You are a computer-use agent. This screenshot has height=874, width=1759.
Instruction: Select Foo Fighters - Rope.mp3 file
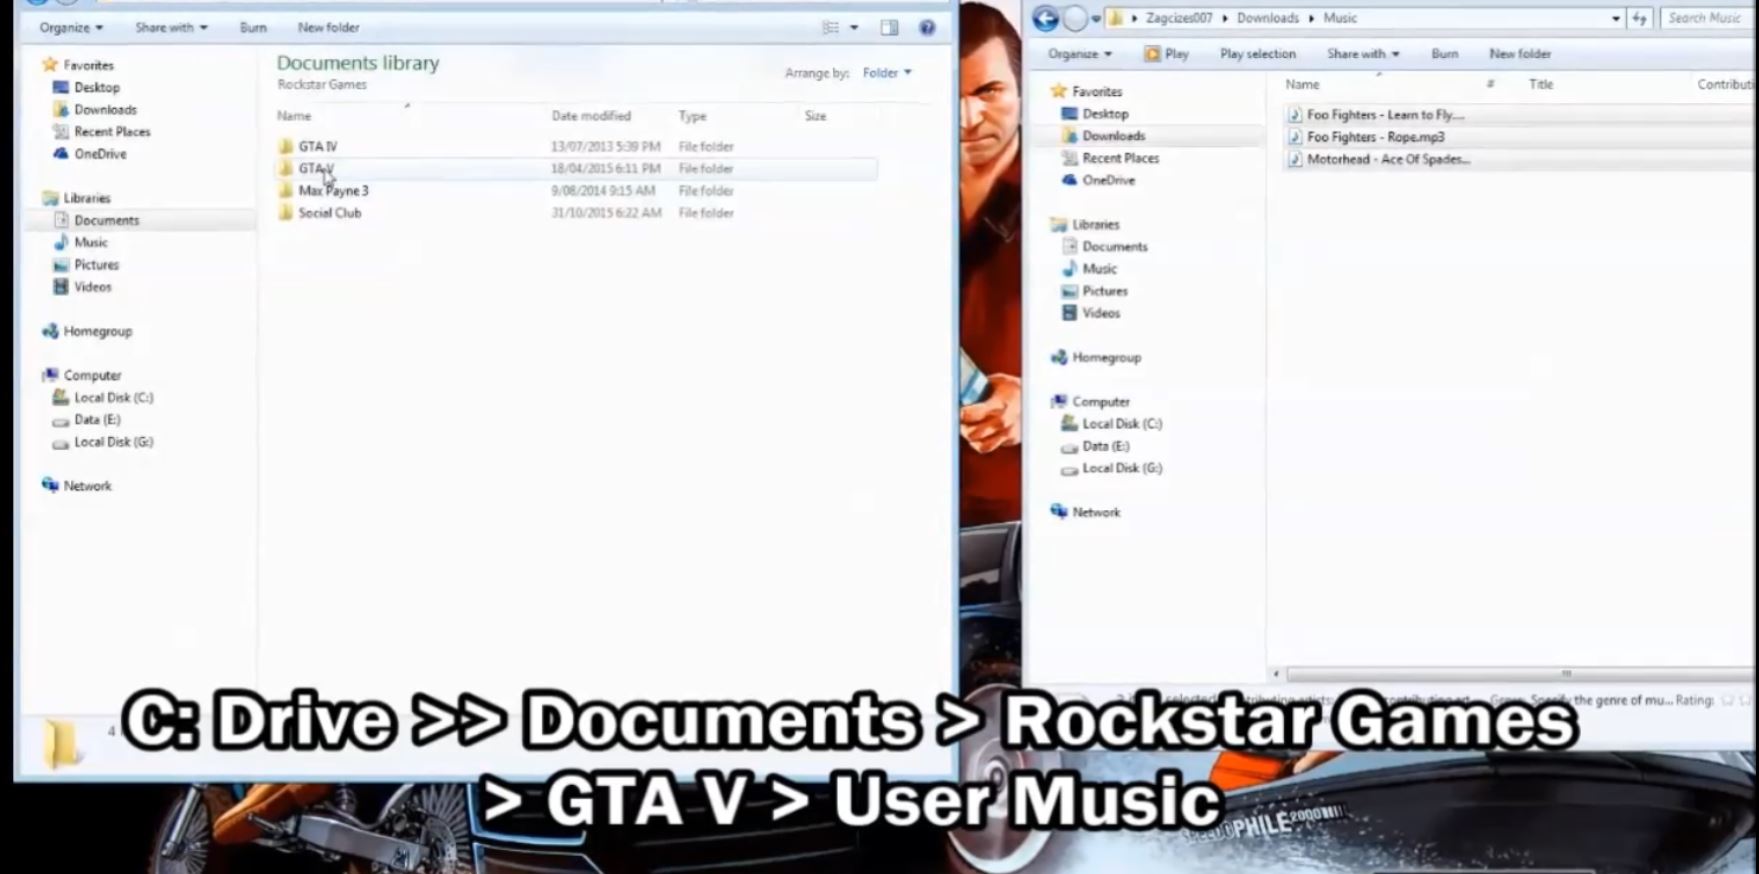(x=1366, y=136)
